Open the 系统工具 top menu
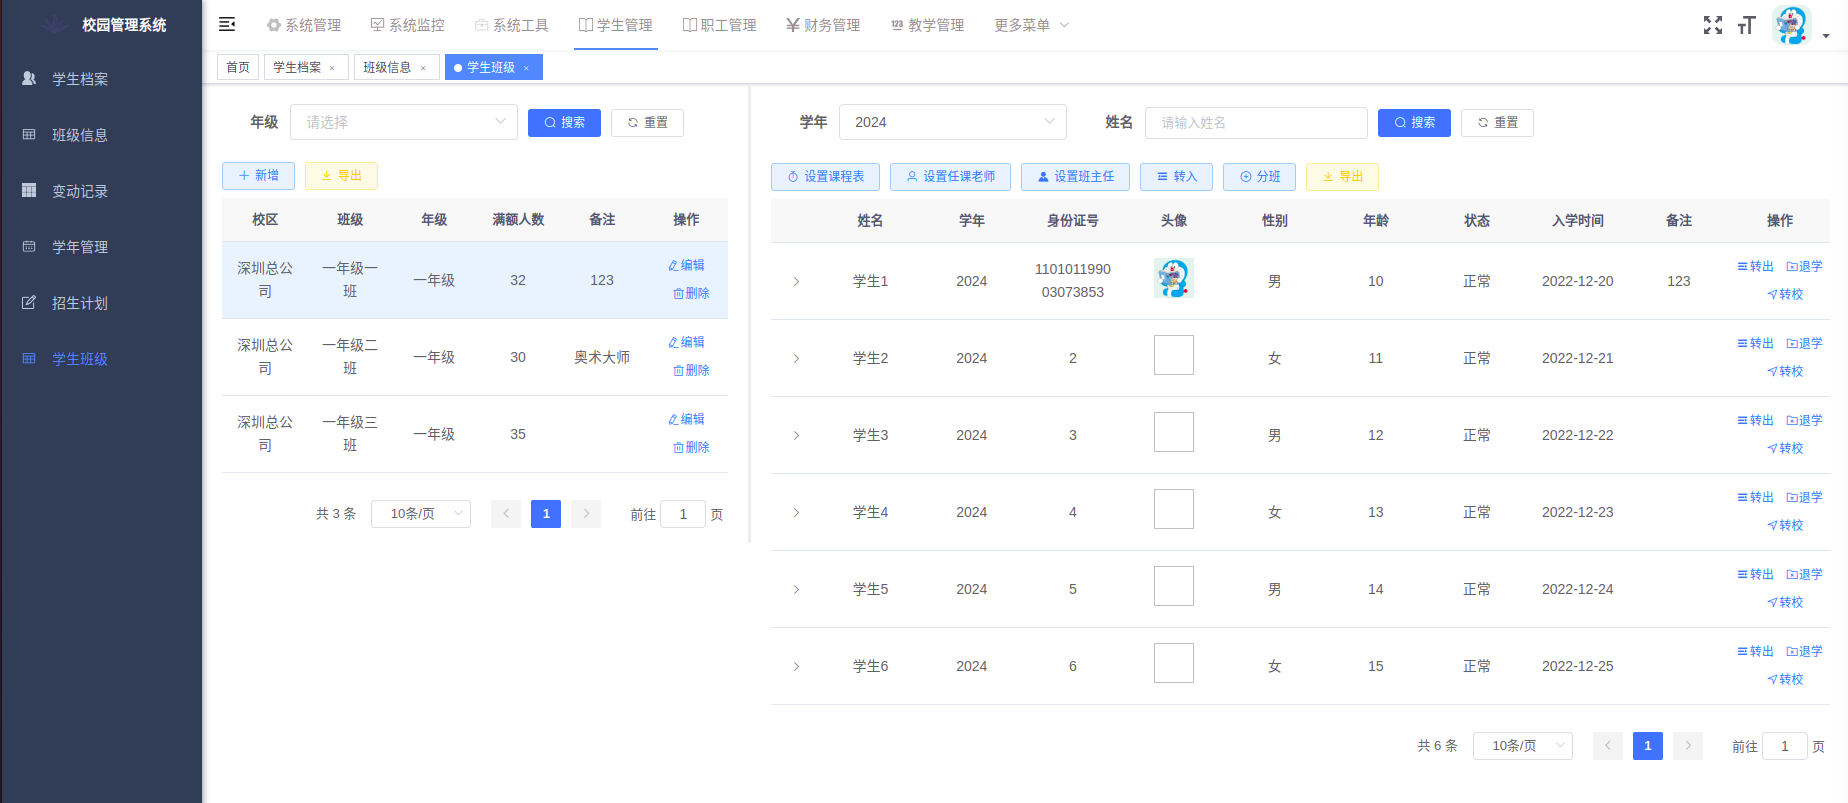This screenshot has height=803, width=1848. pos(511,25)
